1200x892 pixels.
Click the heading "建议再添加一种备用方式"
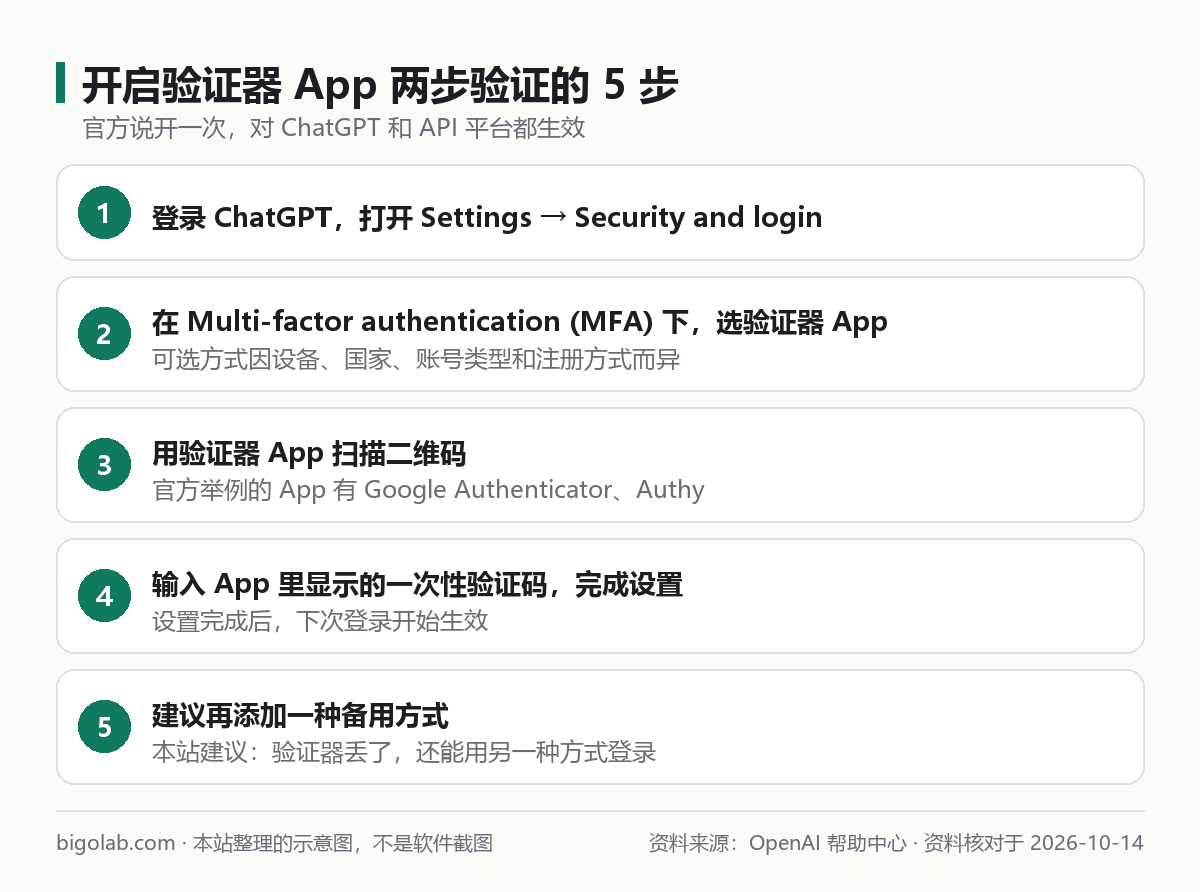point(300,715)
